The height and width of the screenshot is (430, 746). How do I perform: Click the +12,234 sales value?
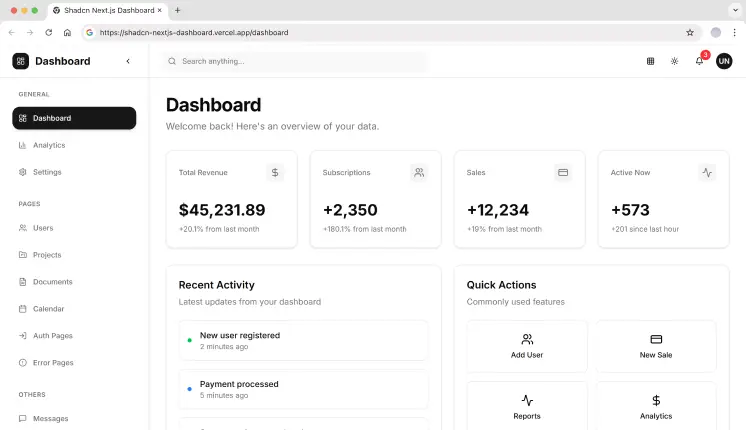[498, 210]
